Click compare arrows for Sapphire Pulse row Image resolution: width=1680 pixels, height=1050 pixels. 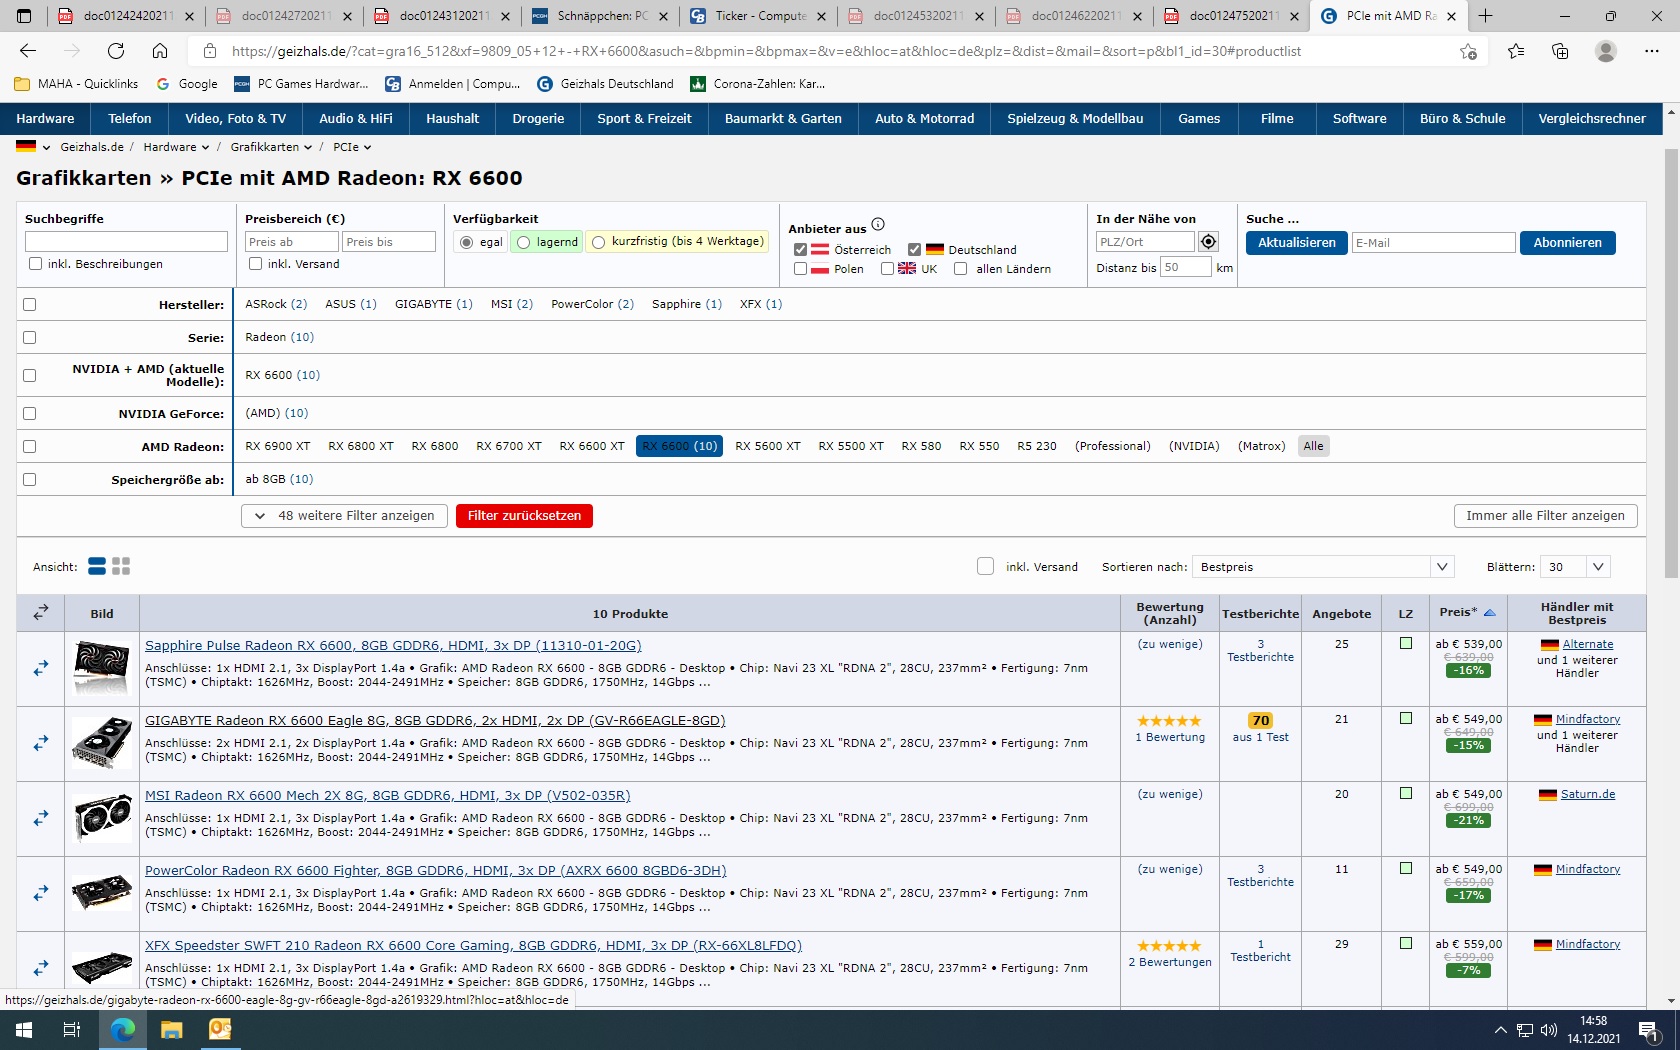click(x=41, y=668)
